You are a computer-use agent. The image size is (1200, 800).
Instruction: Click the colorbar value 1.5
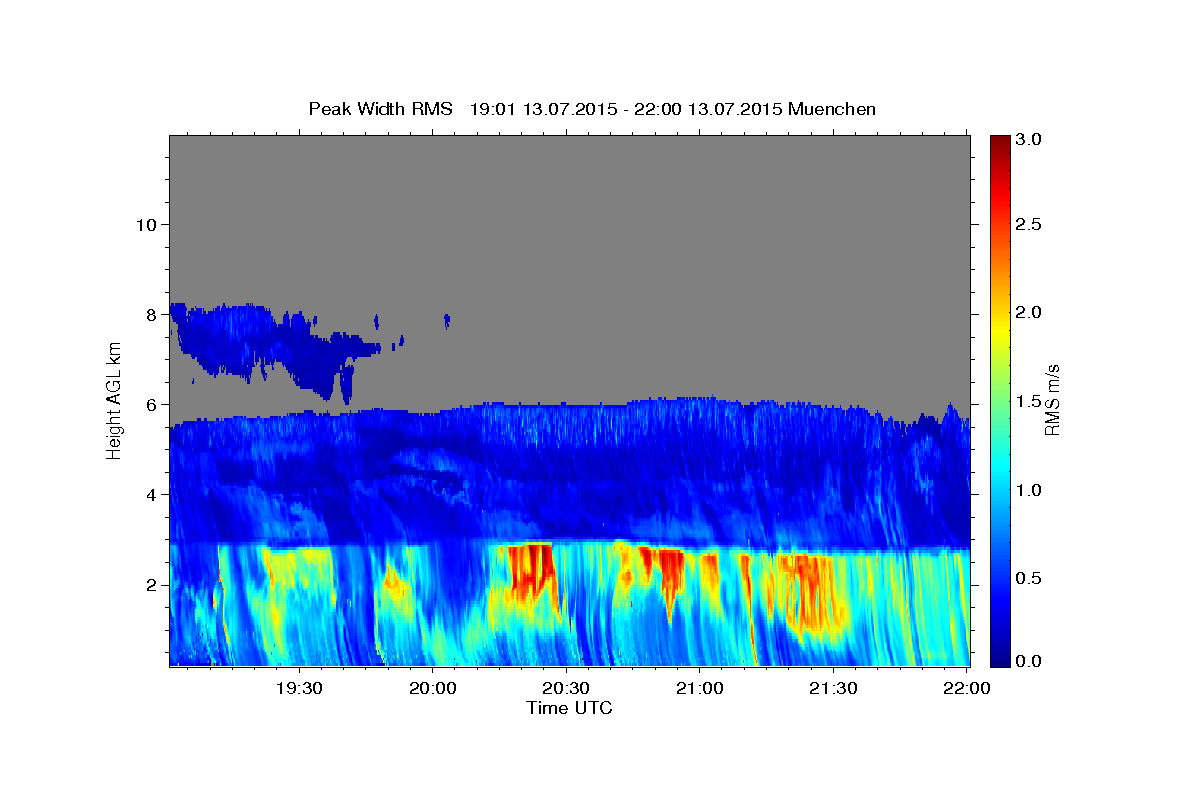click(x=1028, y=400)
